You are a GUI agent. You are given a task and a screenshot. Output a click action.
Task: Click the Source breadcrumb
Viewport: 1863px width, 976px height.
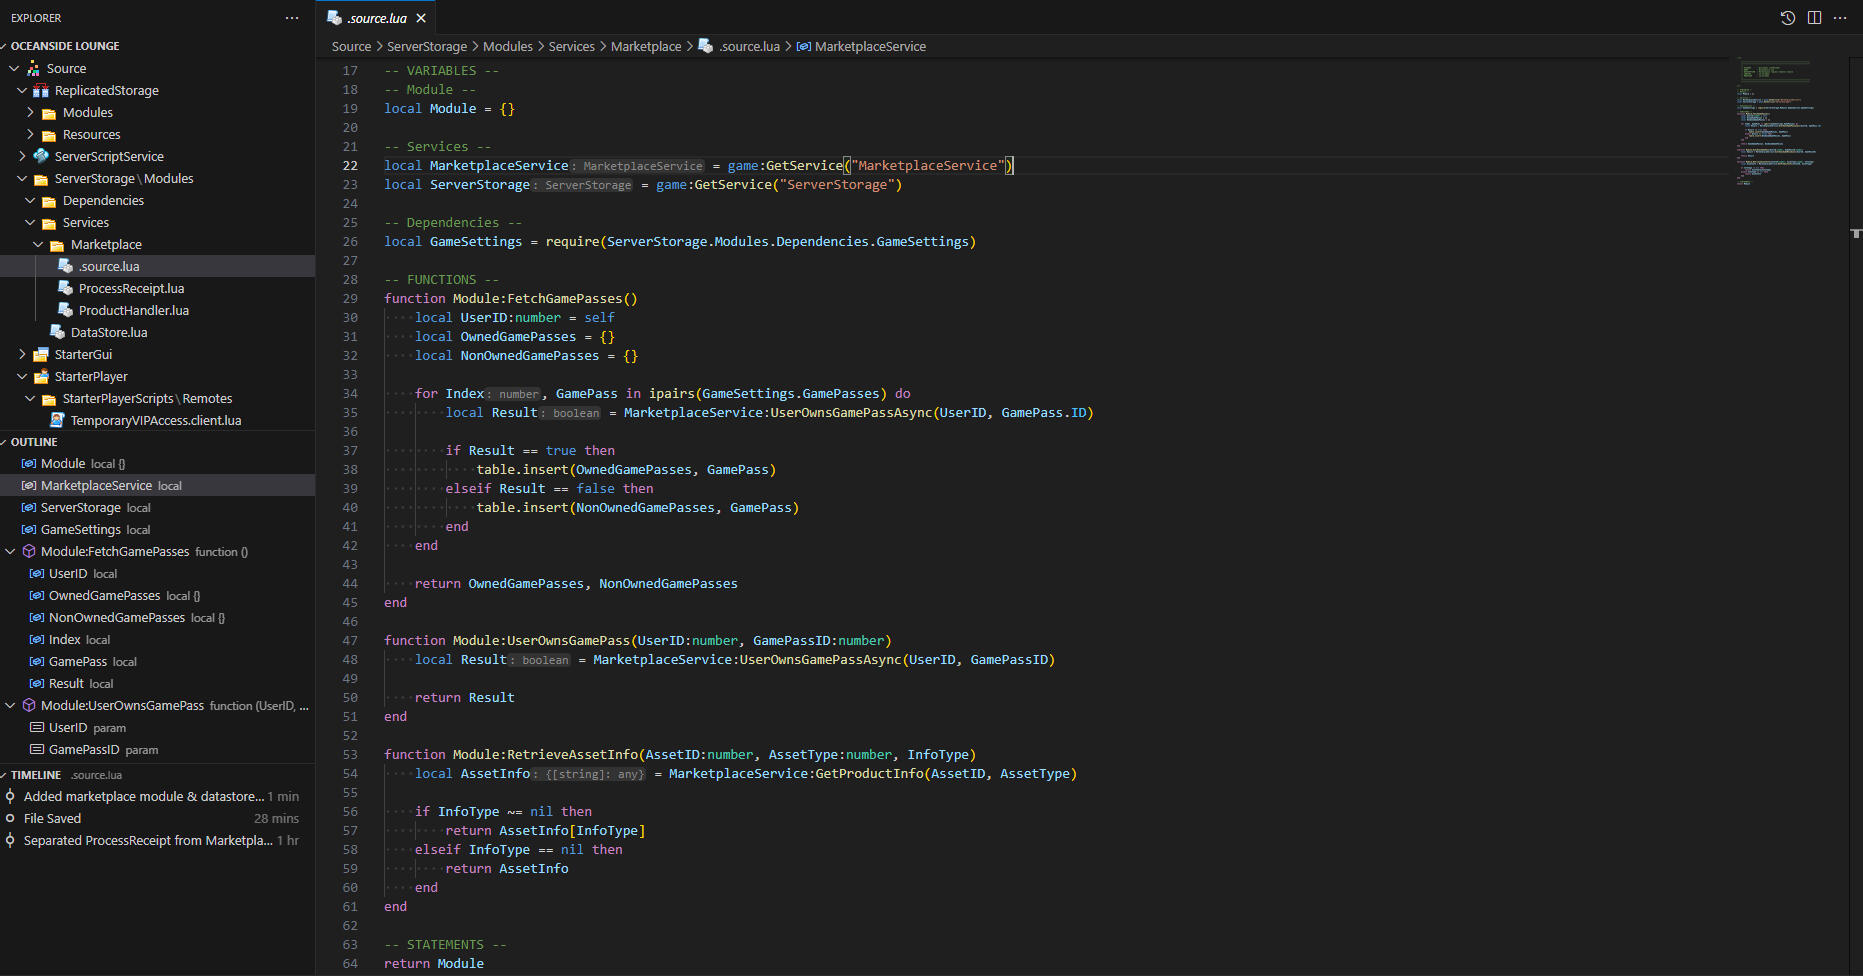[x=351, y=47]
